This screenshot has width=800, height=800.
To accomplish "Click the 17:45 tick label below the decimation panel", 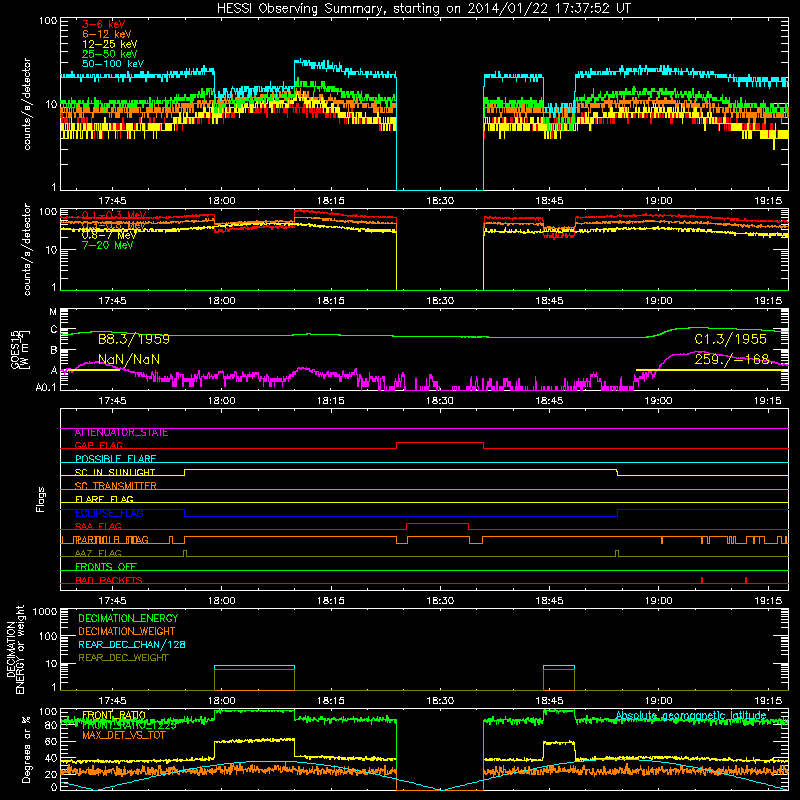I will tap(112, 701).
